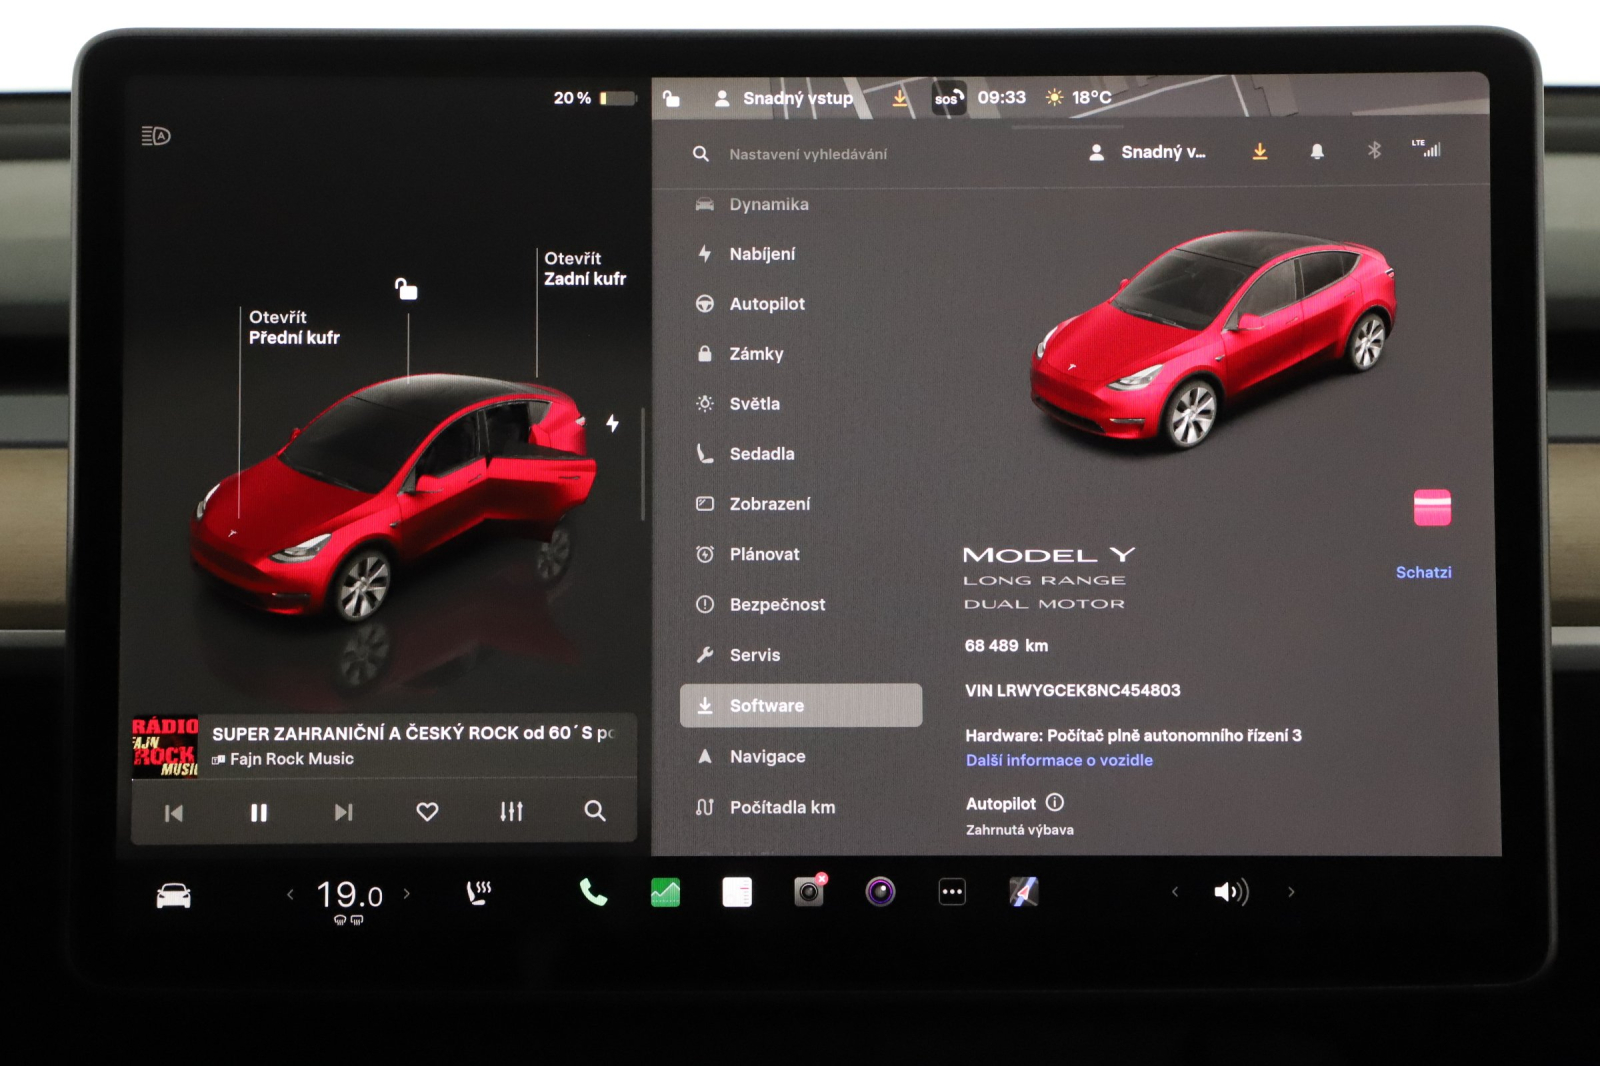Click the Nastavení vyhledávání search field
1600x1066 pixels.
click(810, 153)
